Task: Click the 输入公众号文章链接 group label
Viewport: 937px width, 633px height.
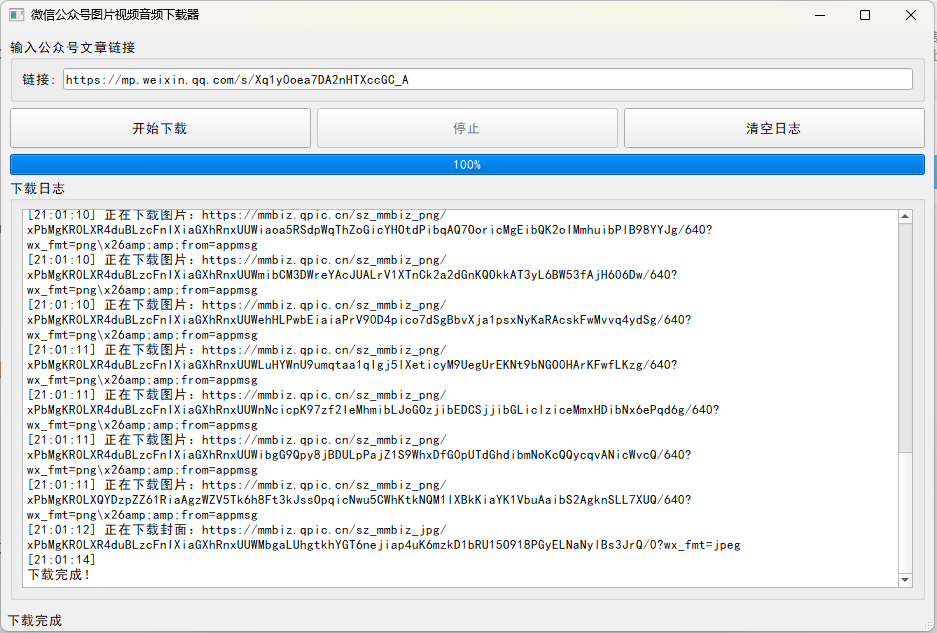Action: (x=73, y=47)
